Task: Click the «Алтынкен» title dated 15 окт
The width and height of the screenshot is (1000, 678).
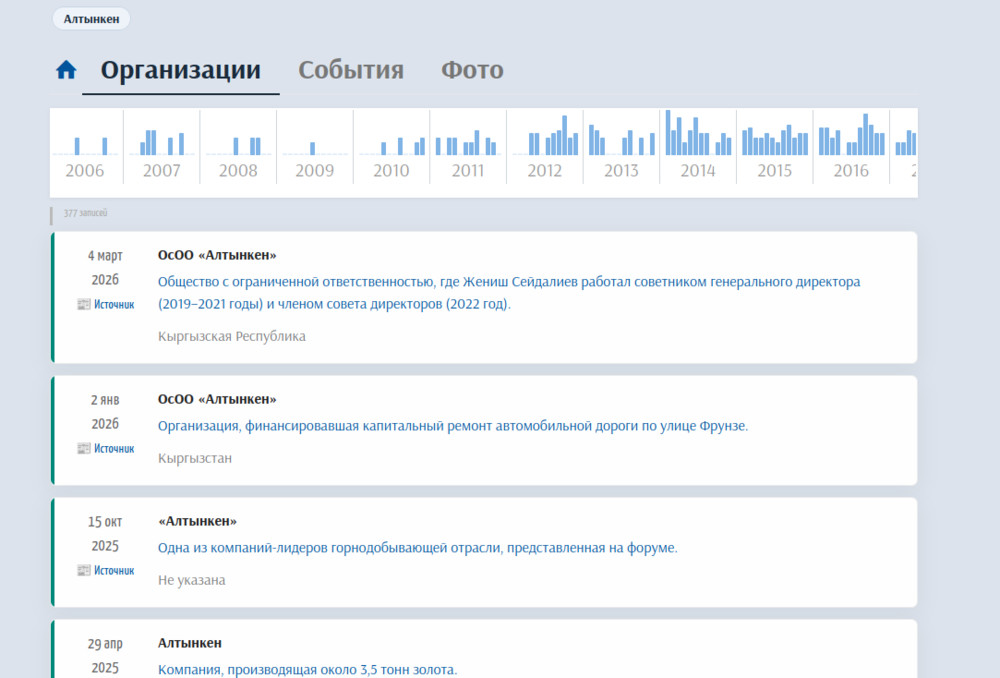Action: [x=197, y=521]
